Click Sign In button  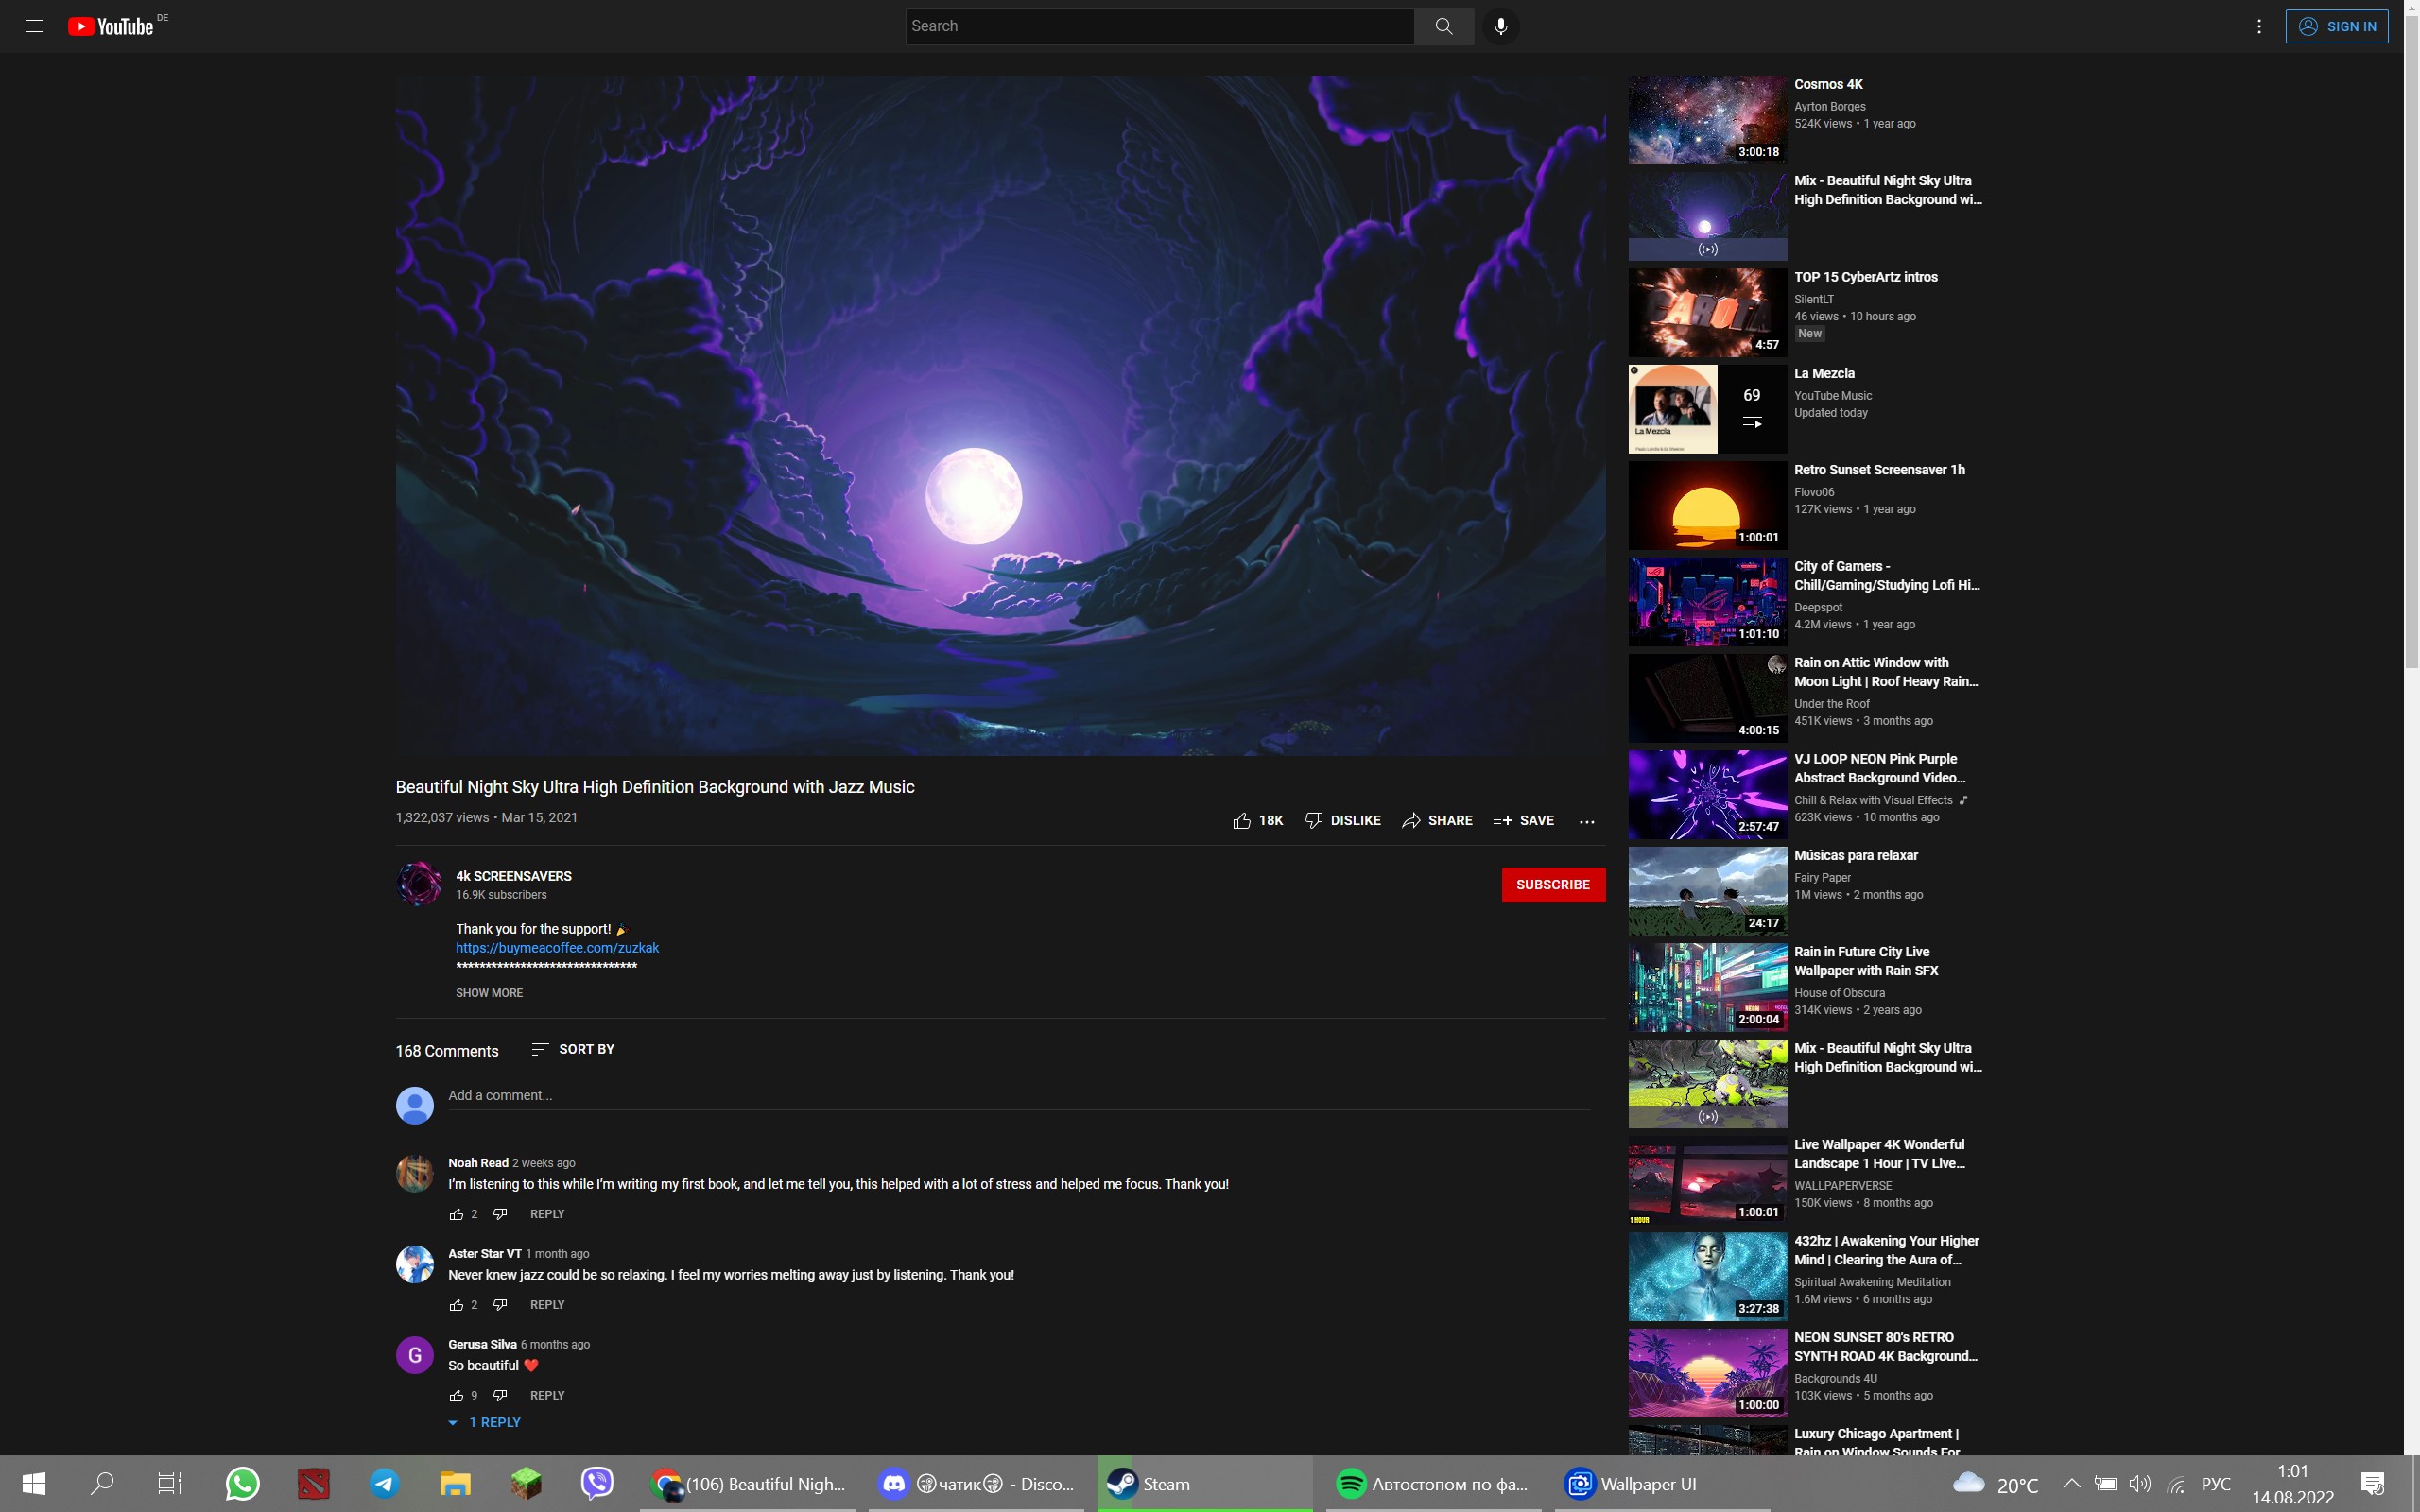click(x=2336, y=26)
